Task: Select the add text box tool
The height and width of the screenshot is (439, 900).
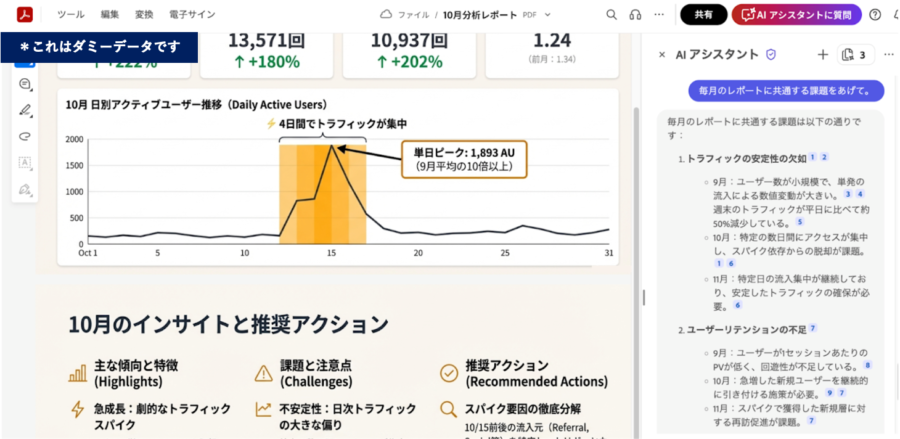Action: (x=25, y=162)
